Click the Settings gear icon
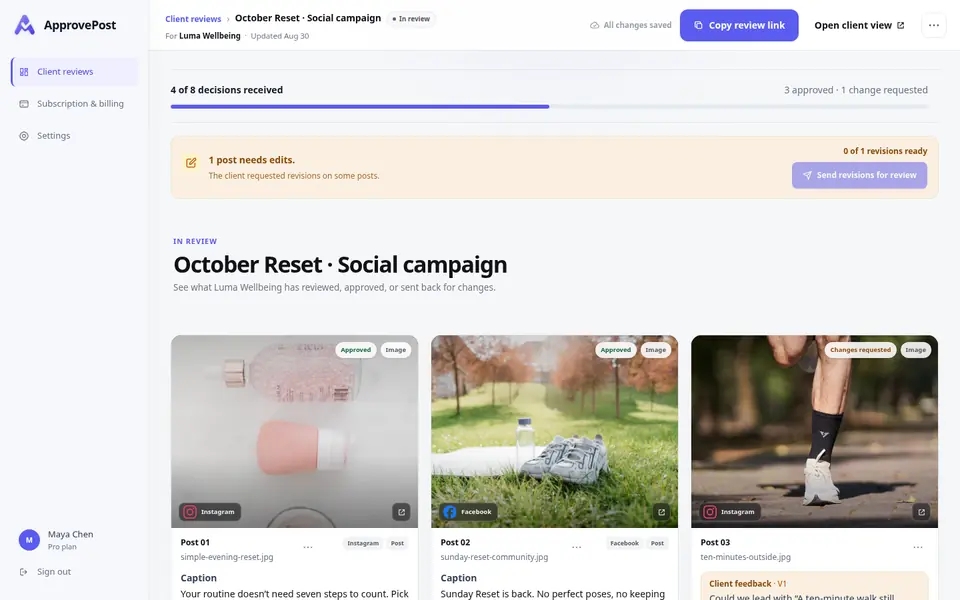 point(24,136)
